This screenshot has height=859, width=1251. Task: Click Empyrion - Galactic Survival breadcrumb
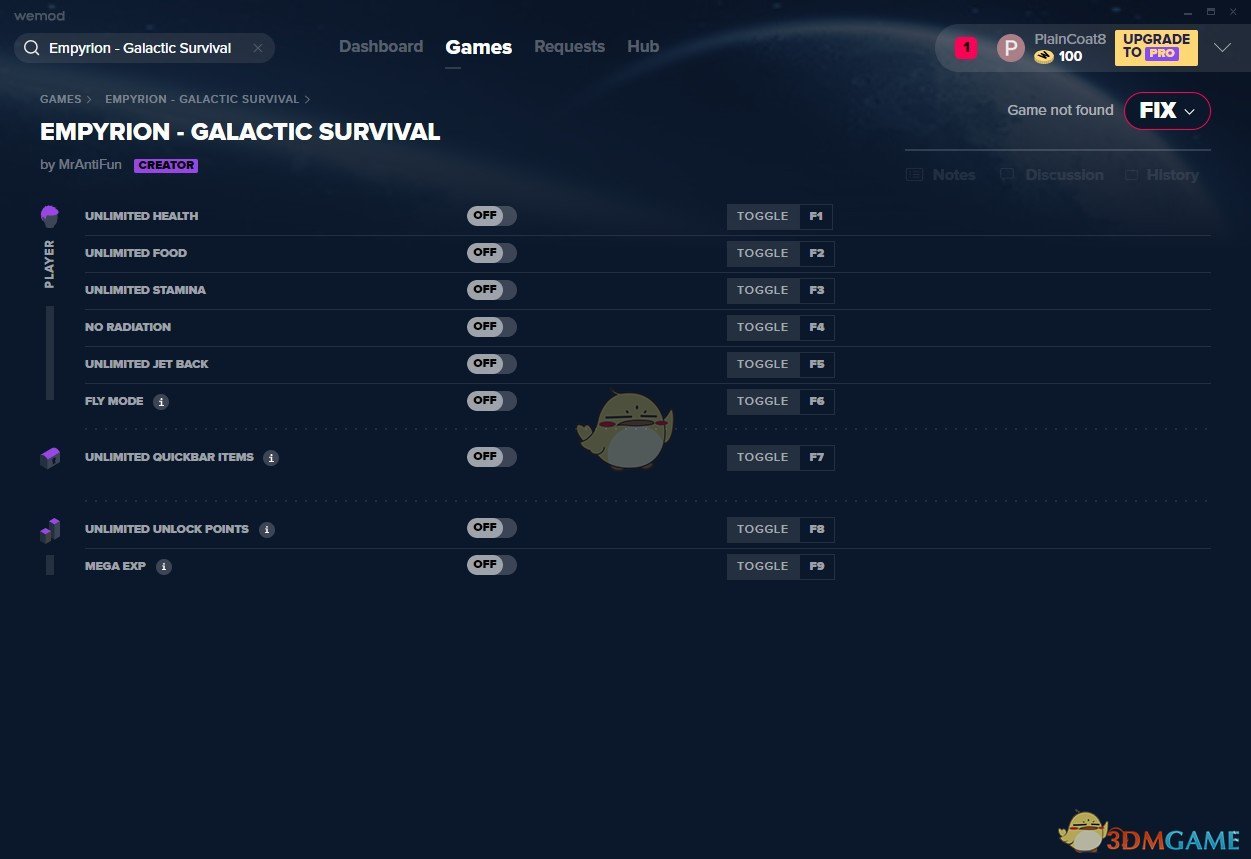tap(202, 100)
